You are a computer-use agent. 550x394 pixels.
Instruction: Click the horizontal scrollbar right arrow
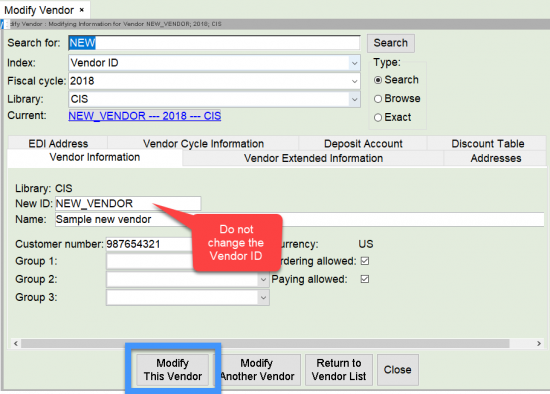click(539, 343)
